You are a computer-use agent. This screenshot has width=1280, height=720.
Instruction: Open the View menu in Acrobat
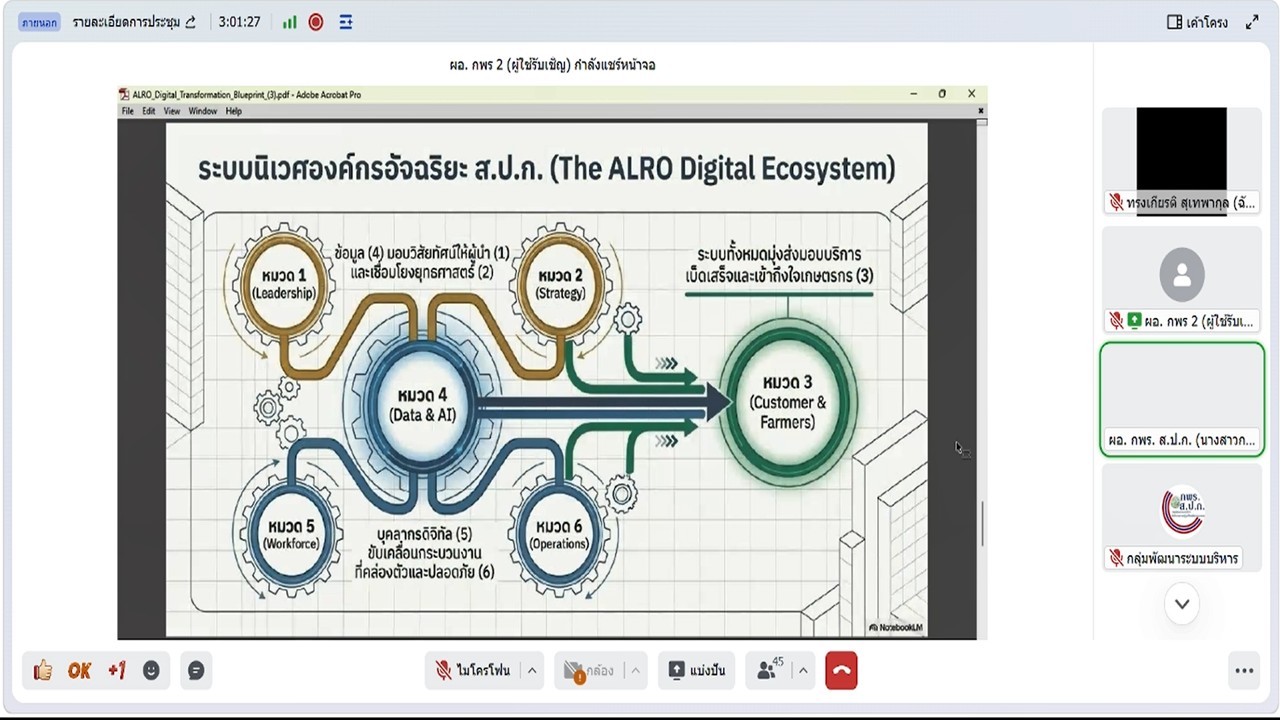coord(172,111)
